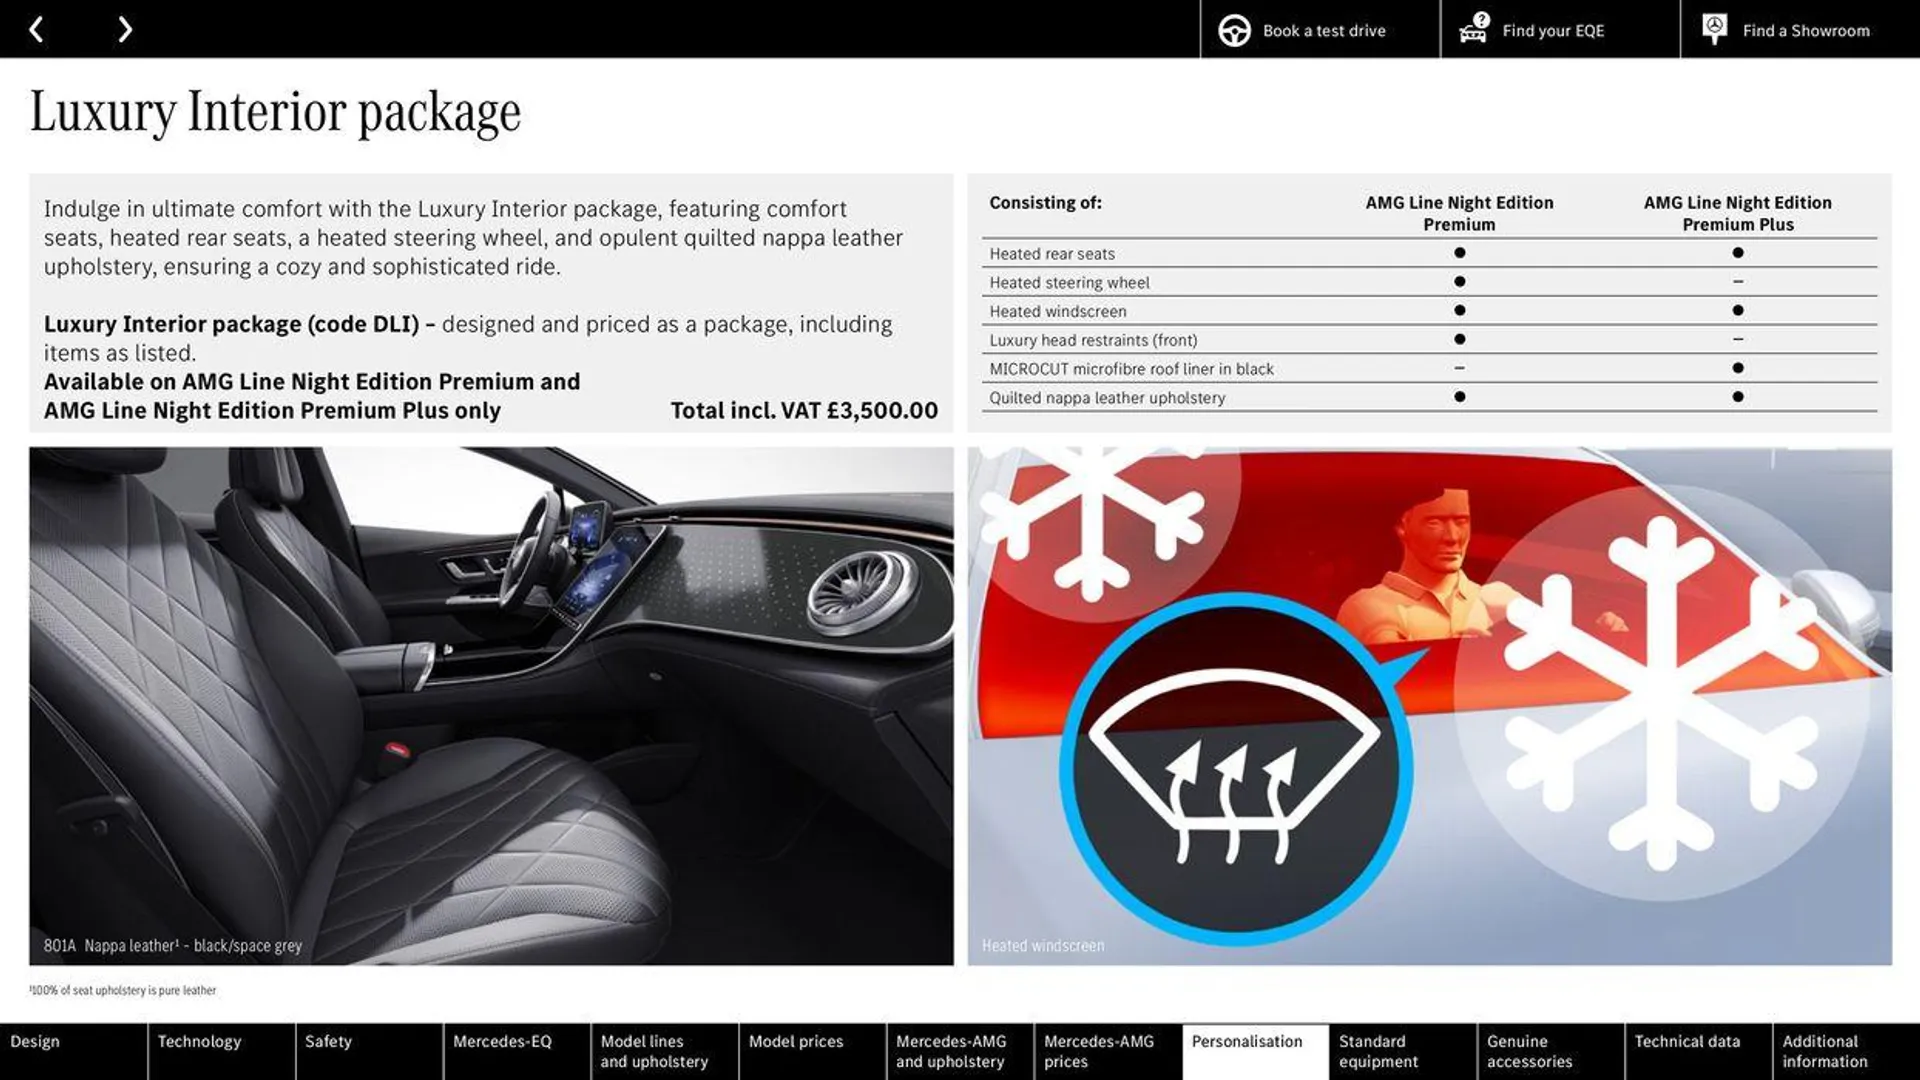The height and width of the screenshot is (1080, 1920).
Task: Click '801A Nappa leather' image caption
Action: pyautogui.click(x=172, y=945)
